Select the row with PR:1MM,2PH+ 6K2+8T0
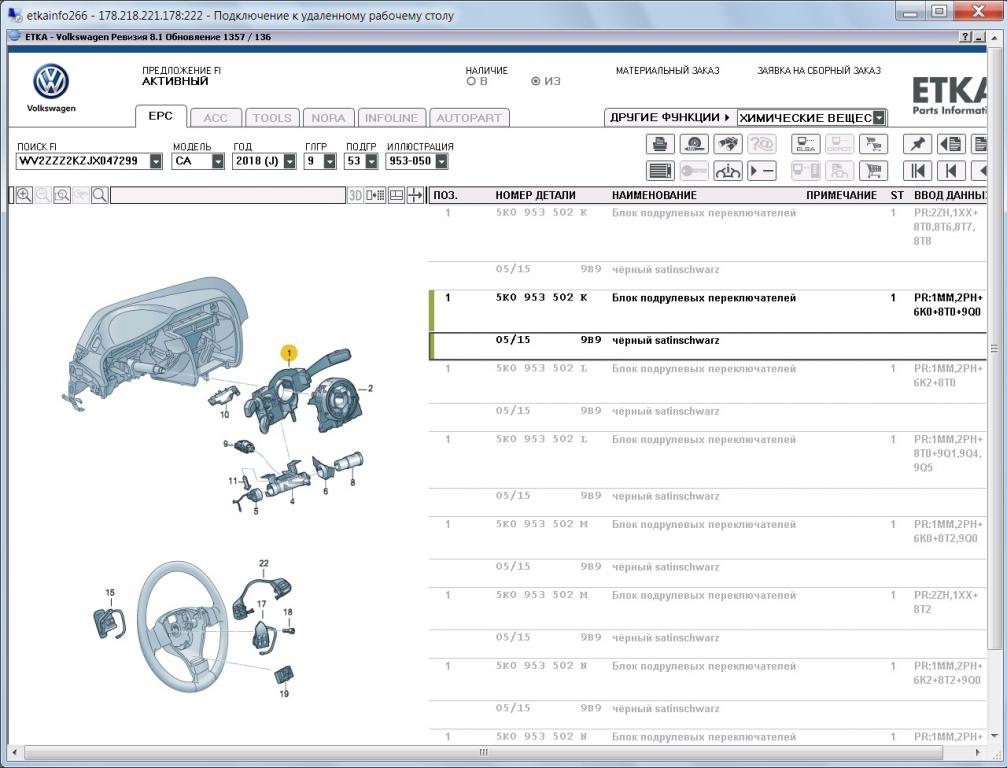Screen dimensions: 1007x768 [708, 382]
